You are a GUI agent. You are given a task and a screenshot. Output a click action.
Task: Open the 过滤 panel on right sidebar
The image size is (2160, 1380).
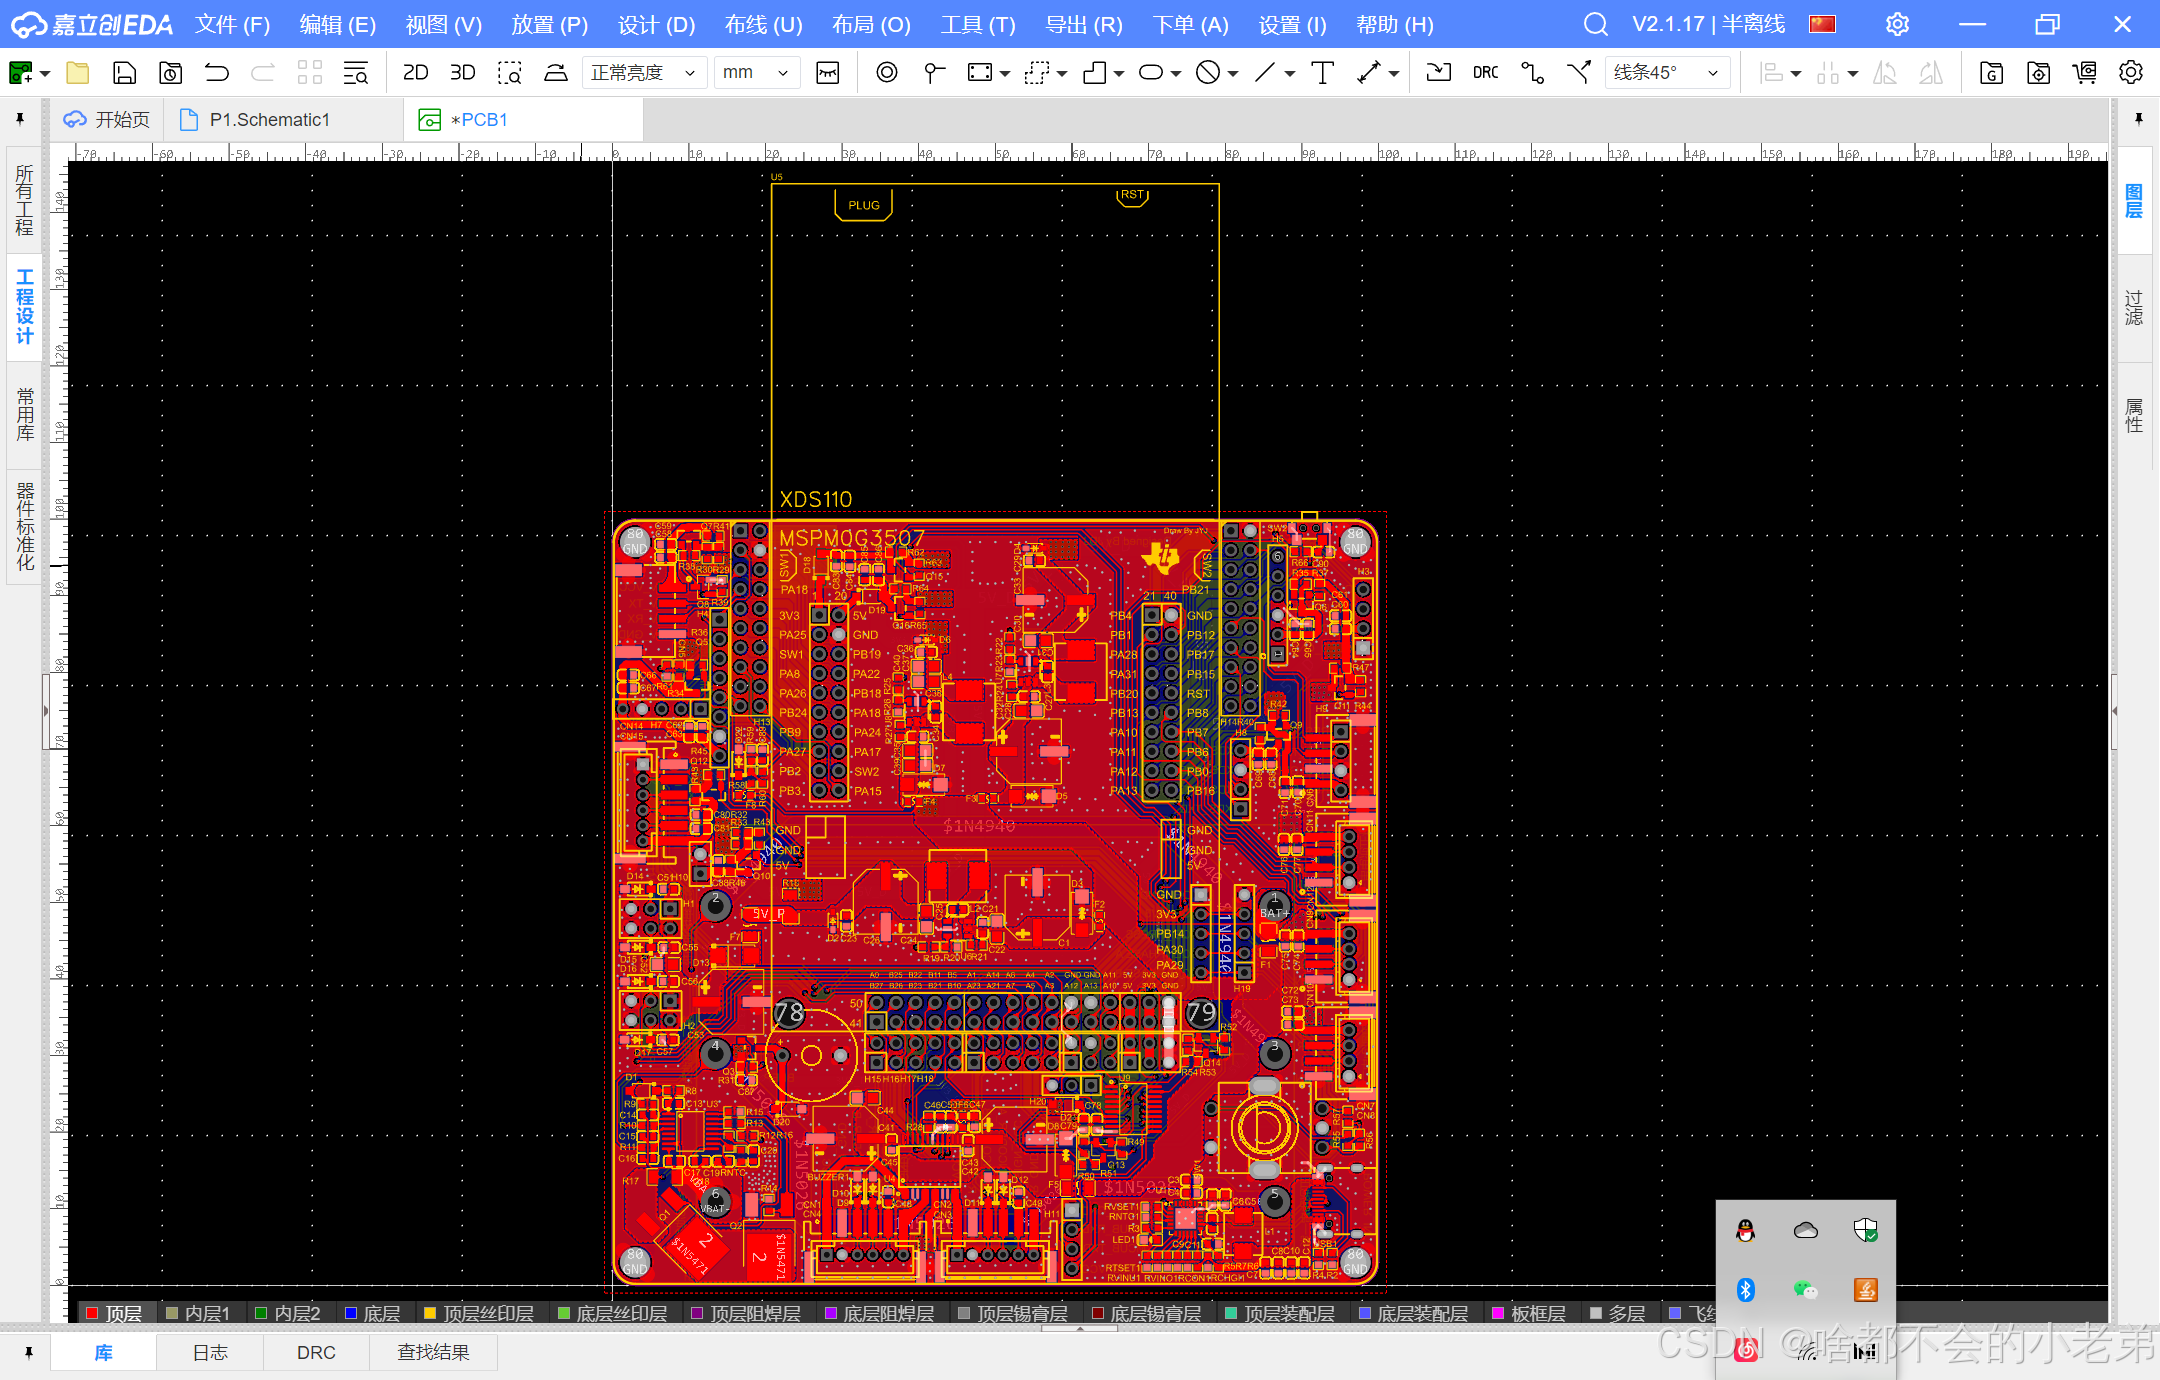2134,308
